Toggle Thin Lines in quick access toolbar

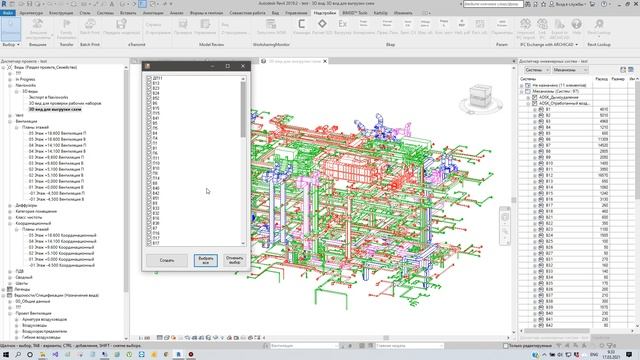coord(142,4)
